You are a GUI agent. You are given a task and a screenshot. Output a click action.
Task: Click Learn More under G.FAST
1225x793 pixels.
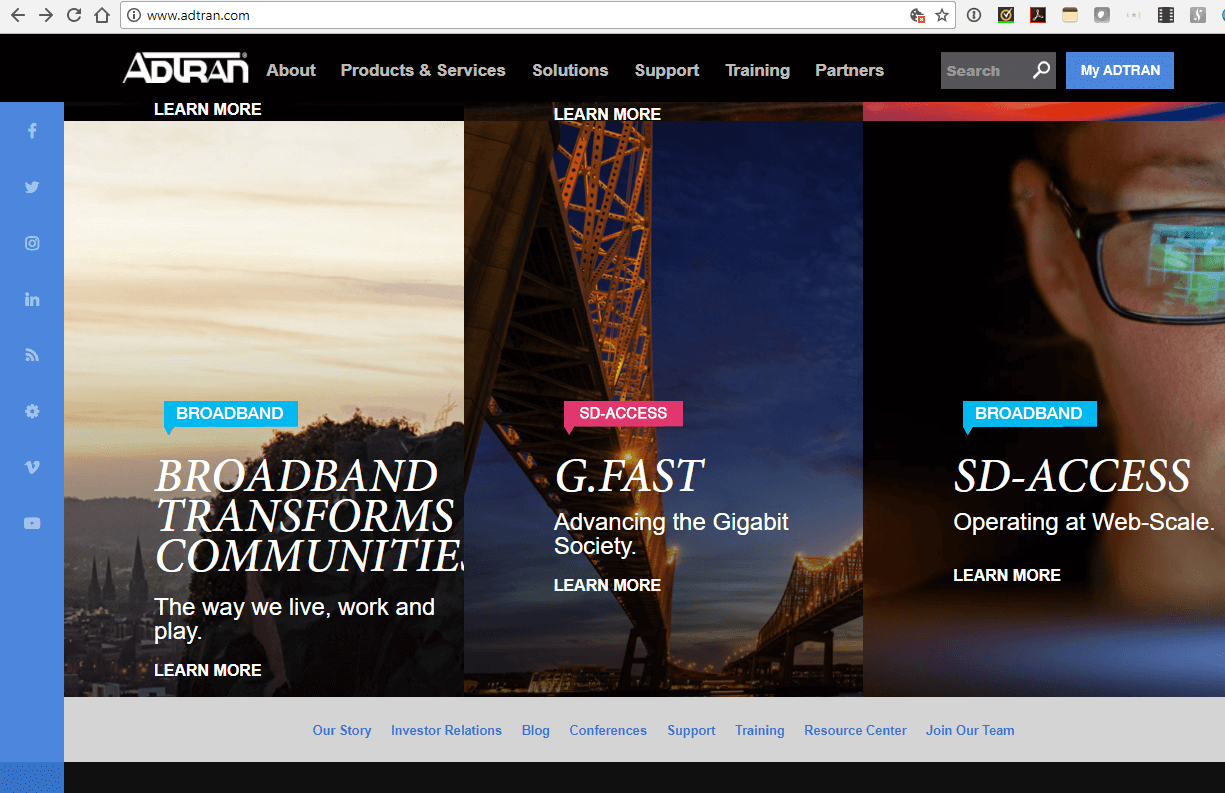pyautogui.click(x=607, y=585)
